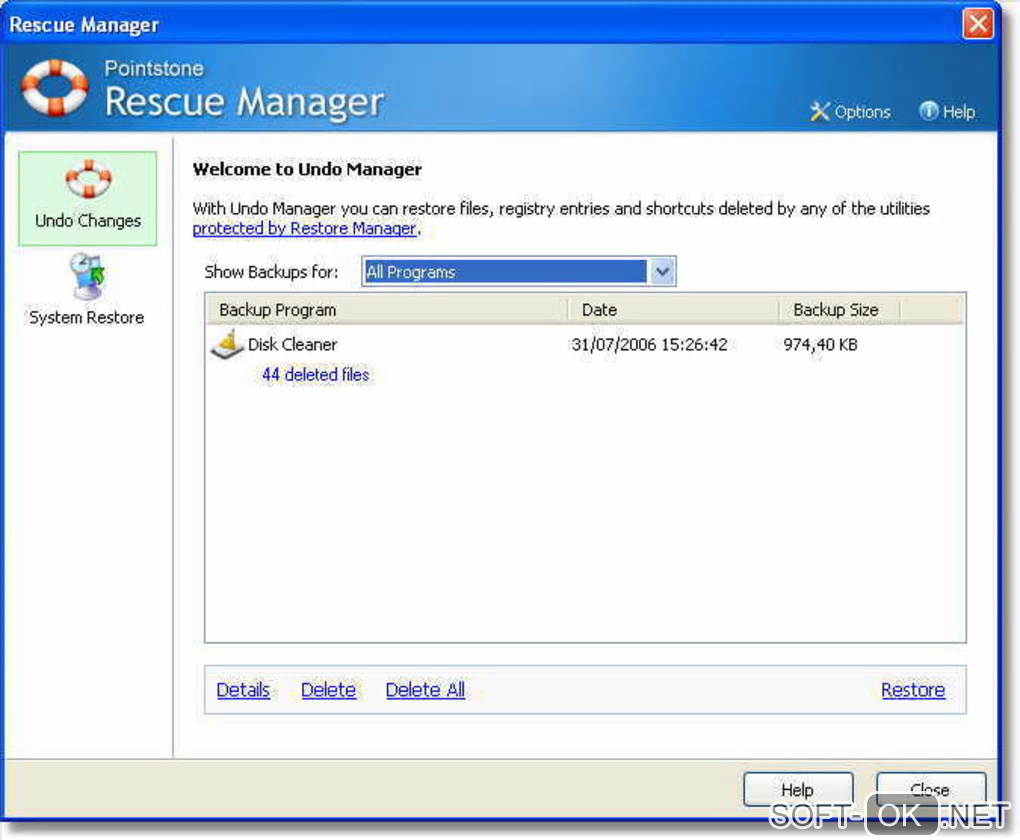Click the 974,40 KB size cell
The image size is (1020, 840).
(x=820, y=344)
